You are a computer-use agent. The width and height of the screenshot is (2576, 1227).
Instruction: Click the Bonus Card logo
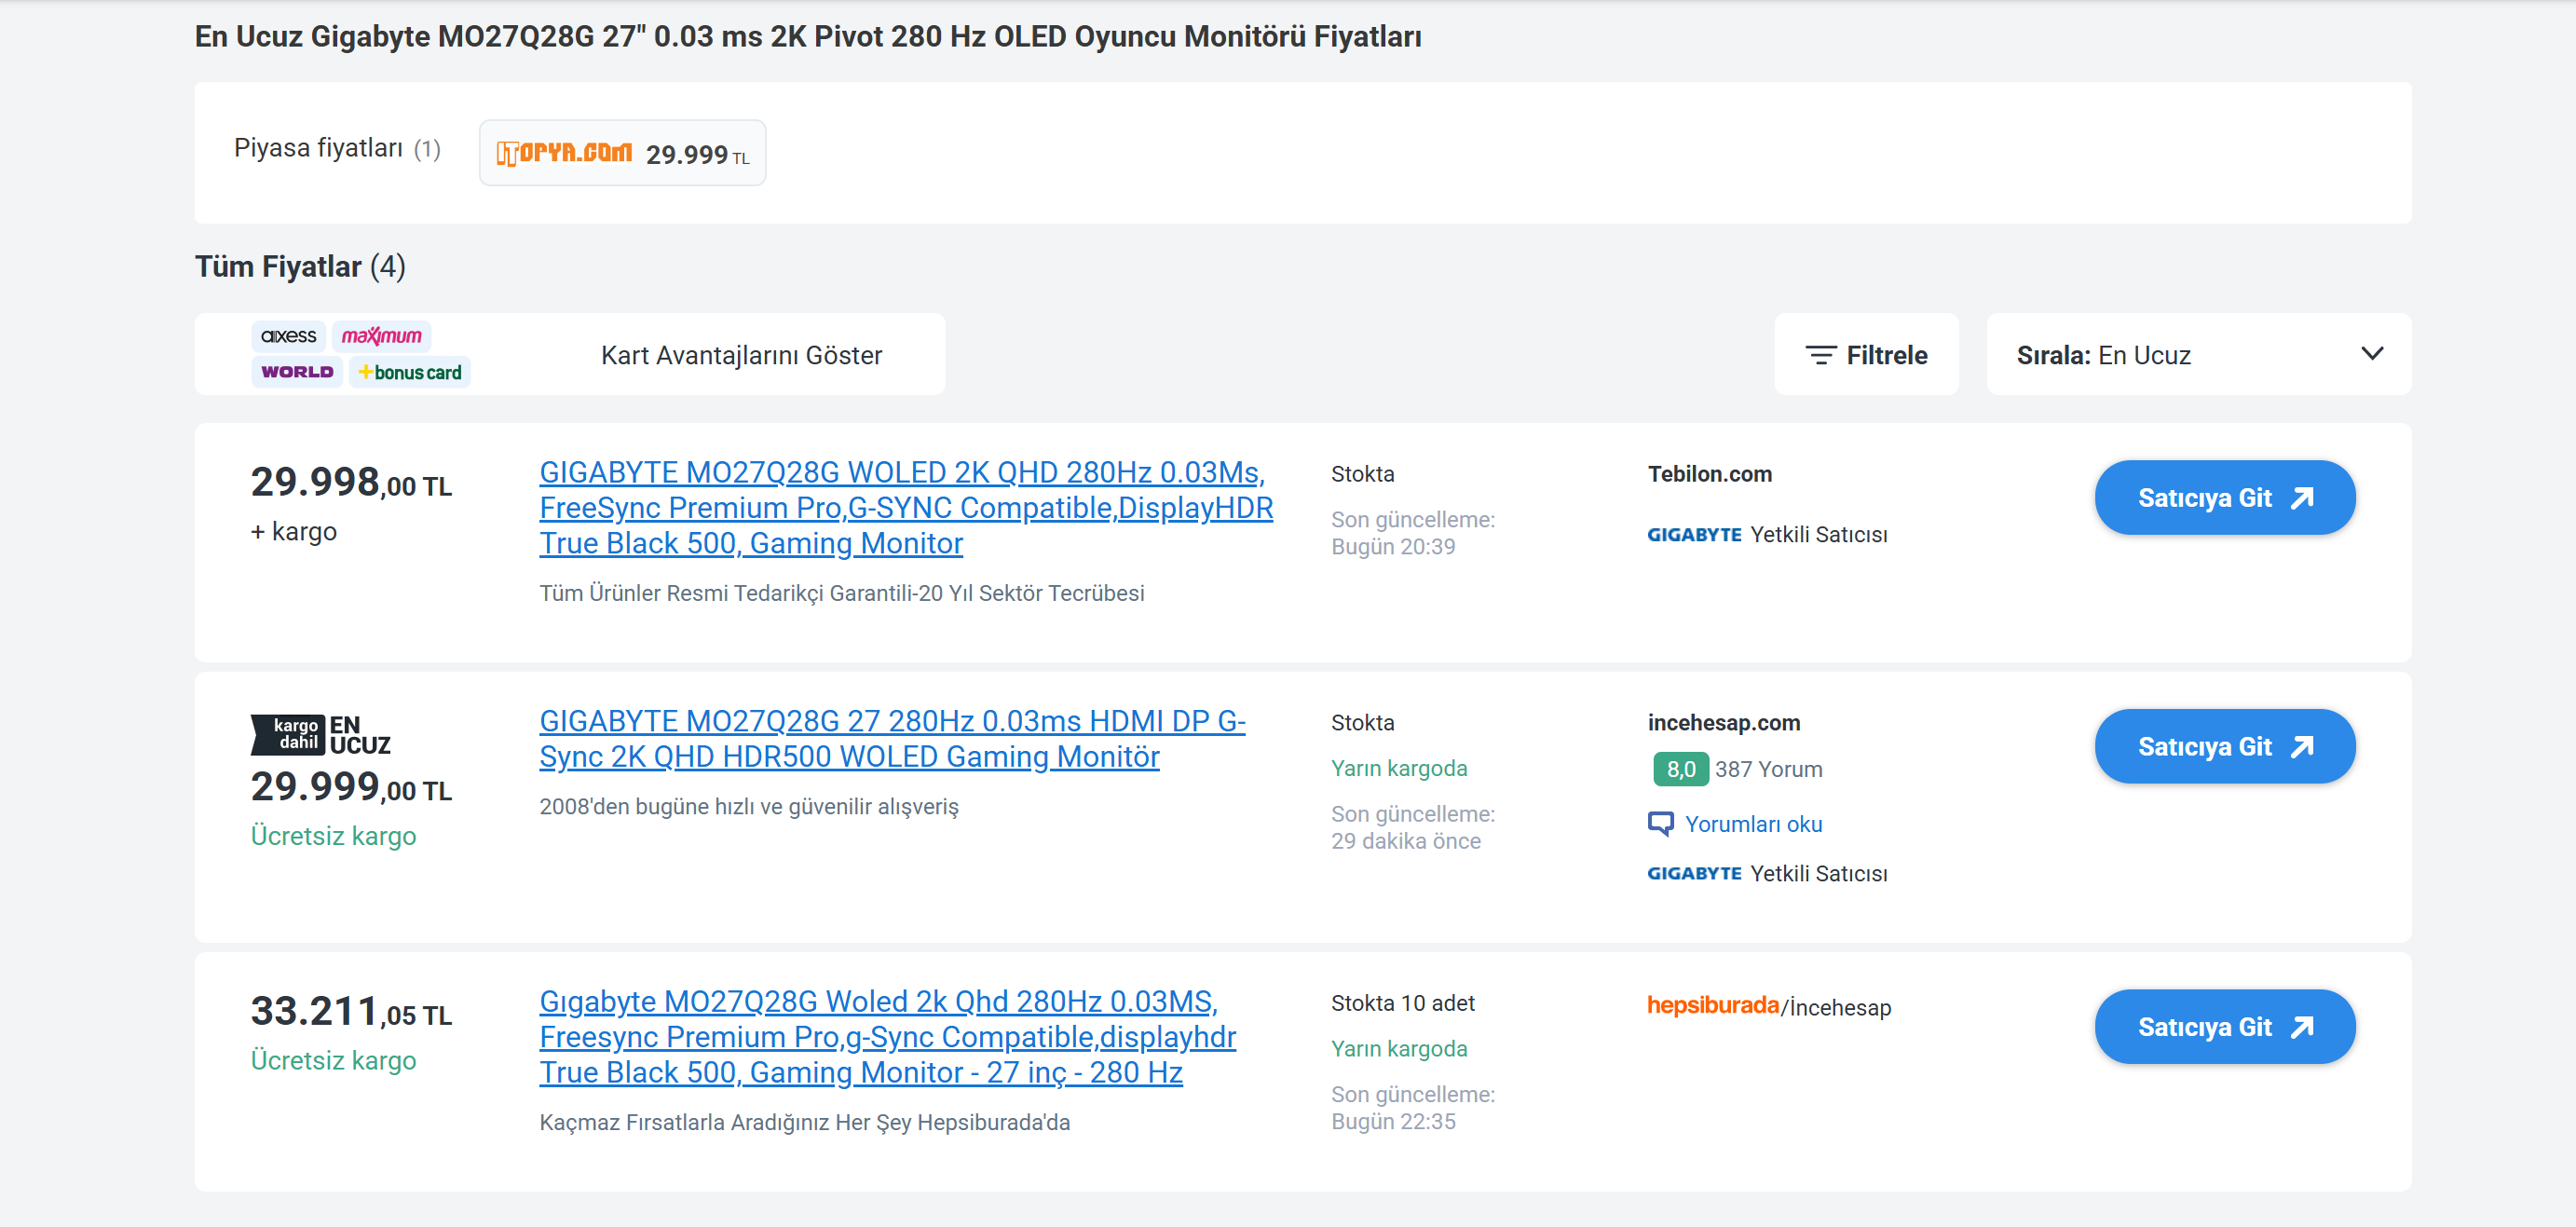[x=410, y=372]
